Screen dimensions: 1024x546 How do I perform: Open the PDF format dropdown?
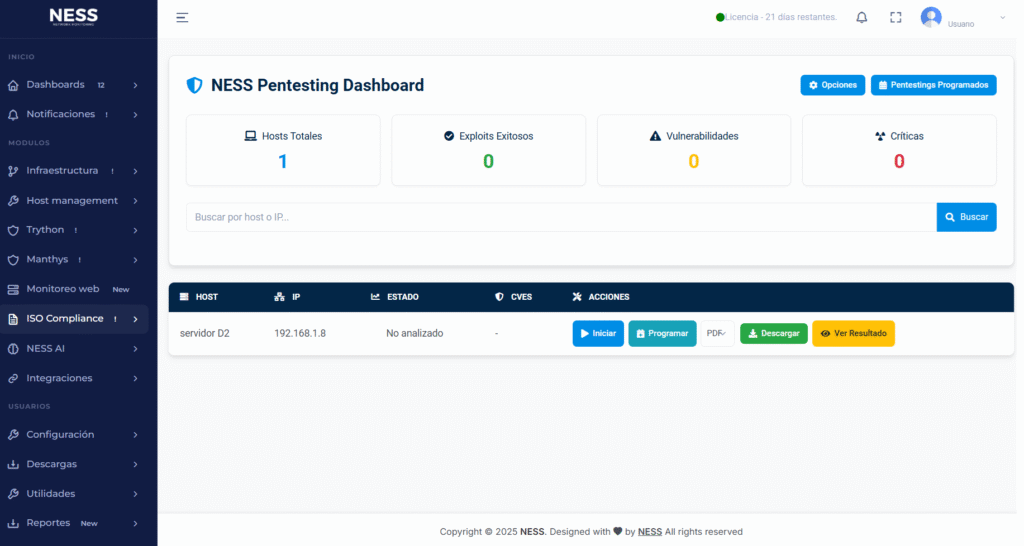pos(716,334)
